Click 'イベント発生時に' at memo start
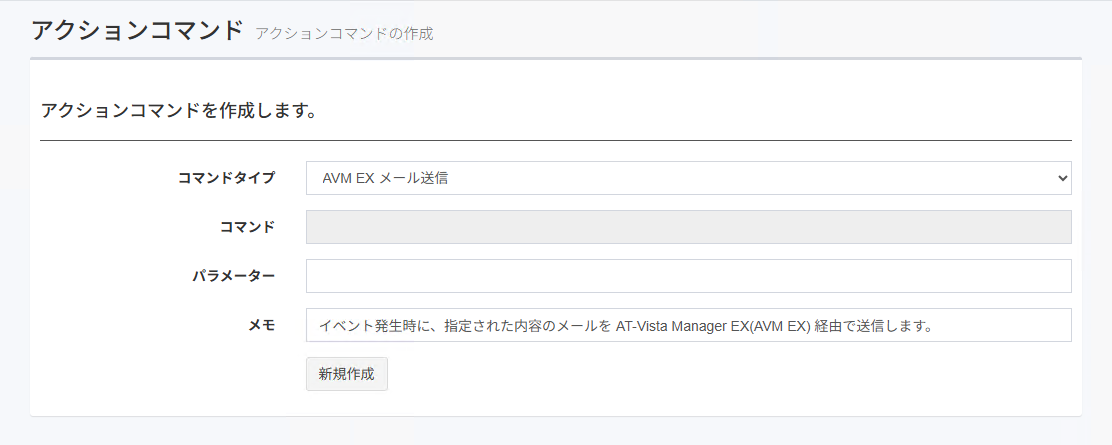This screenshot has height=445, width=1112. 372,325
